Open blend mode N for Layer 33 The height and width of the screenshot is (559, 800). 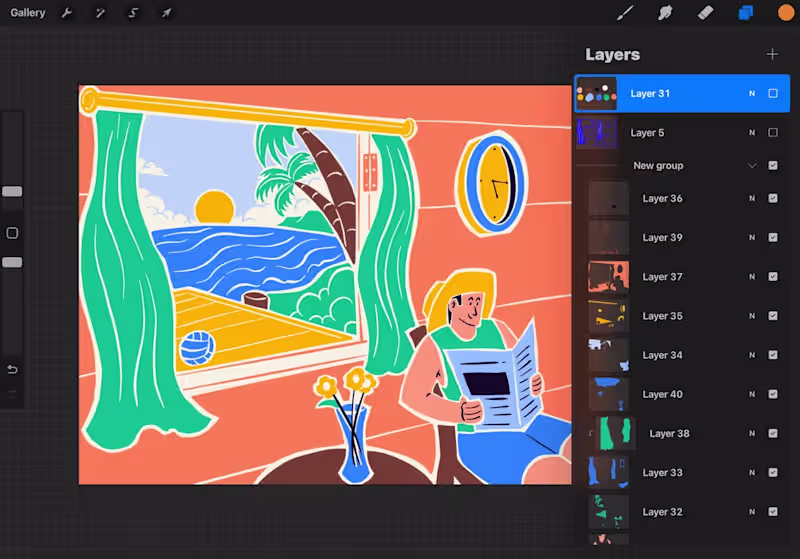tap(752, 472)
